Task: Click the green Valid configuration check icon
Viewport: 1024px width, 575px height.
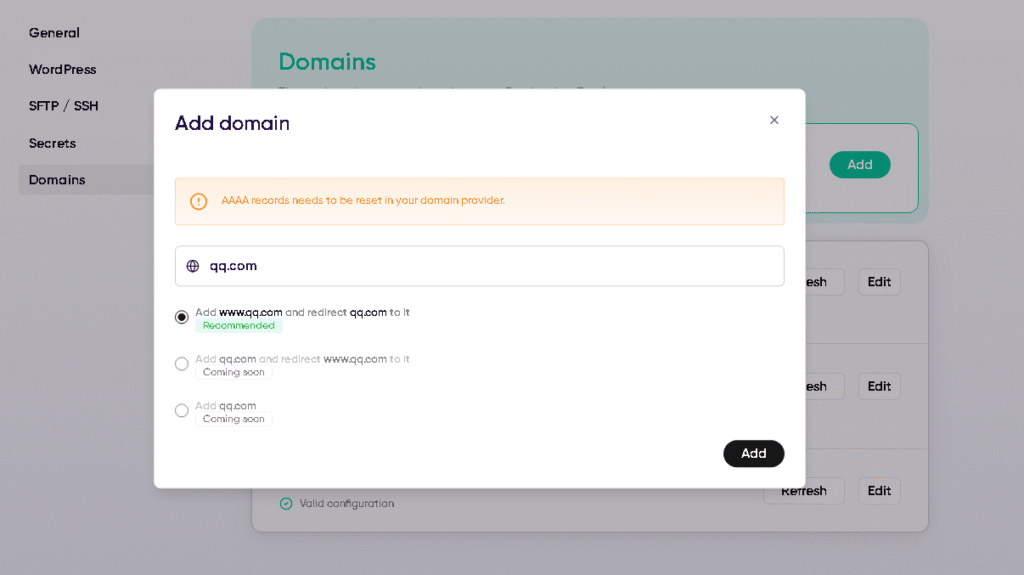Action: point(286,503)
